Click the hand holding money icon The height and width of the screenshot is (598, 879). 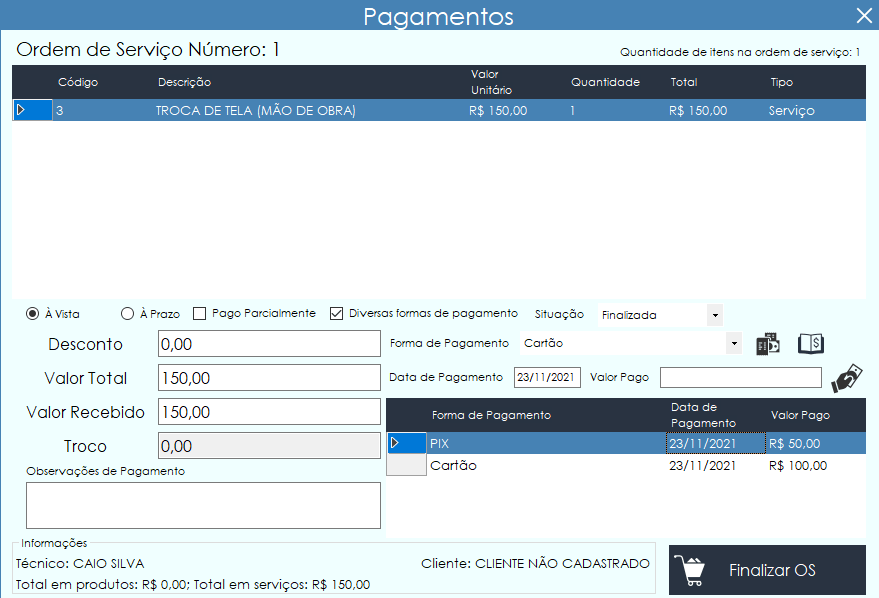coord(846,378)
